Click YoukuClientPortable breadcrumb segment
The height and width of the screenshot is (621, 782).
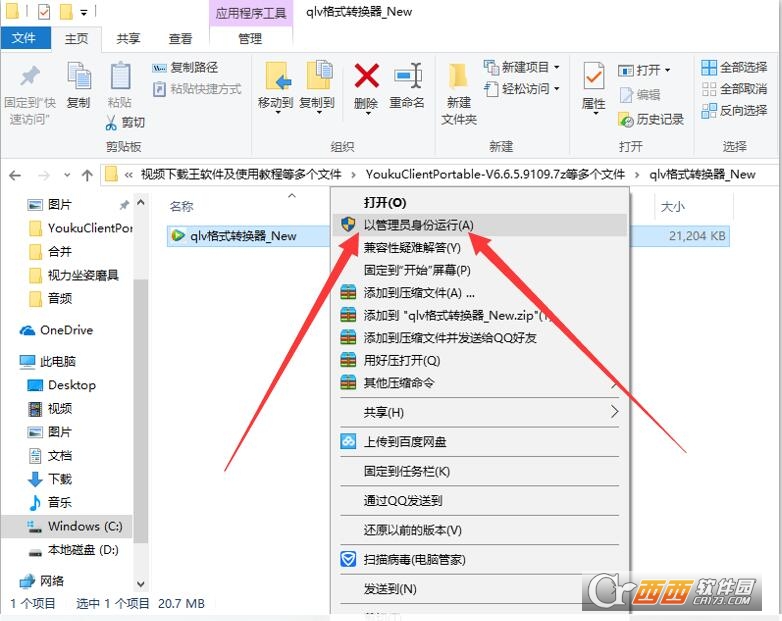pyautogui.click(x=495, y=175)
